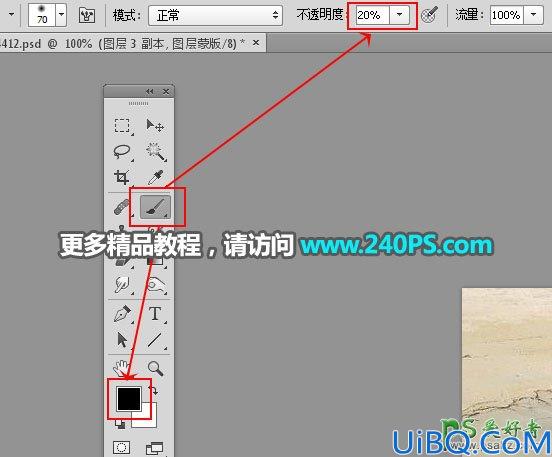Toggle Quick Mask mode
552x457 pixels.
point(121,447)
